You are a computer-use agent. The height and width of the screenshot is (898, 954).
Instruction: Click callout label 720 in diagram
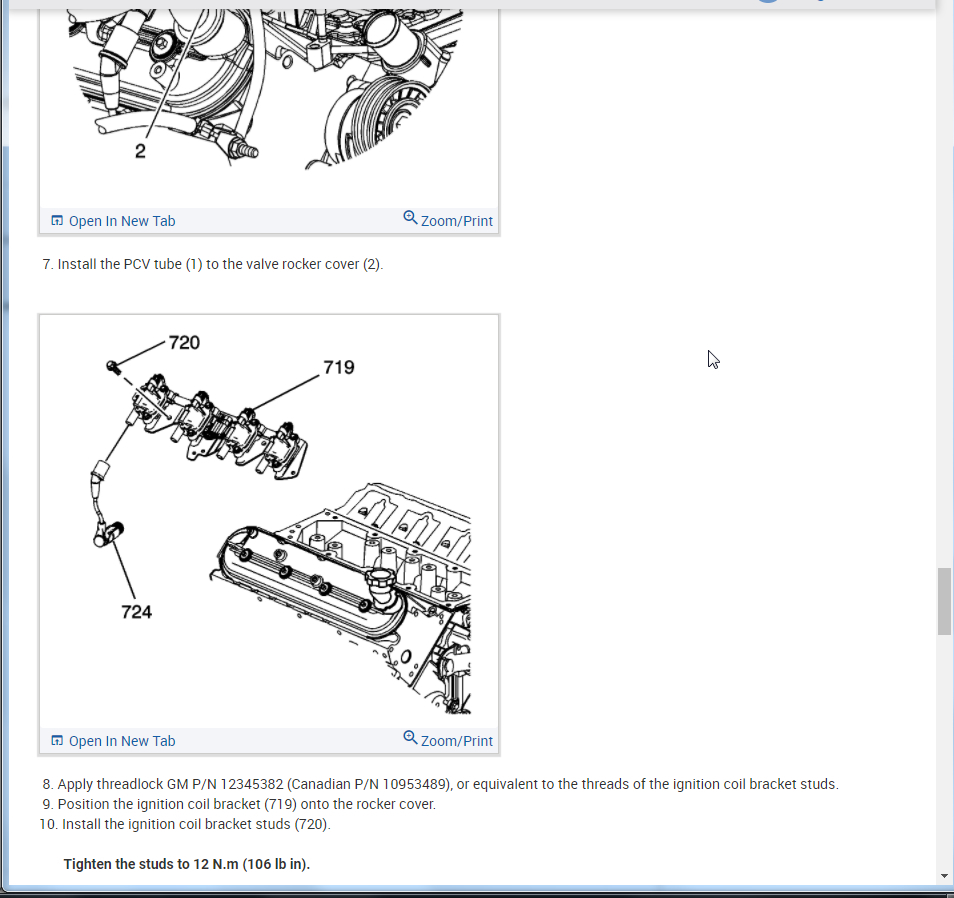184,343
